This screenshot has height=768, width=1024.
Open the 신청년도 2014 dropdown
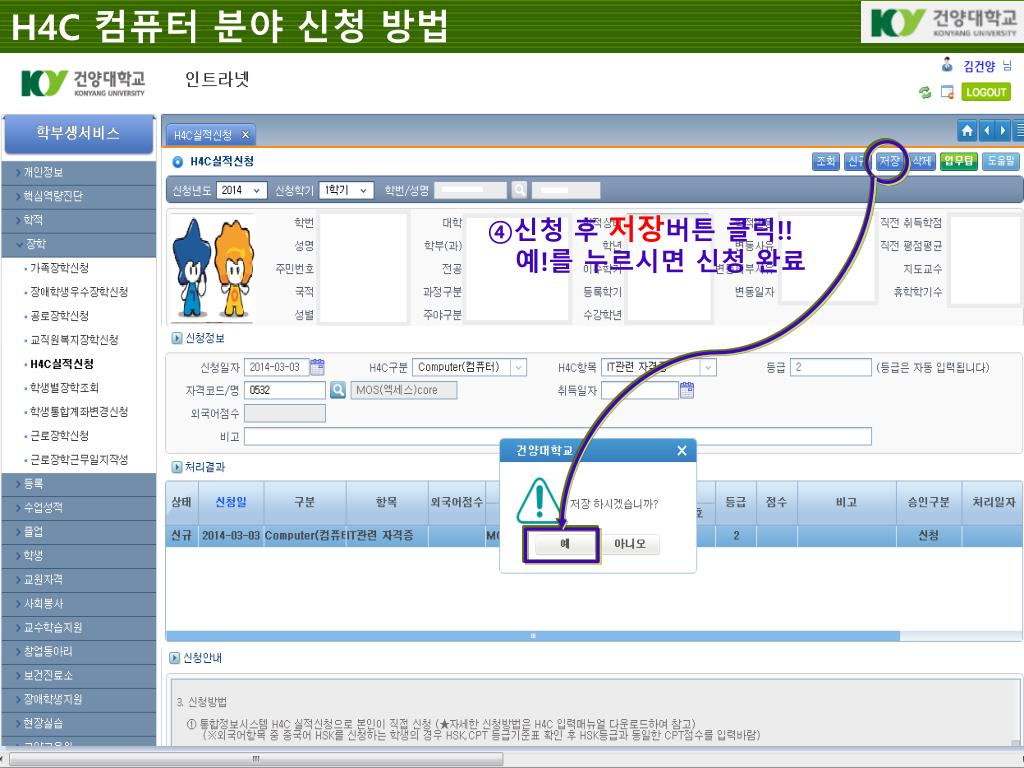(242, 190)
